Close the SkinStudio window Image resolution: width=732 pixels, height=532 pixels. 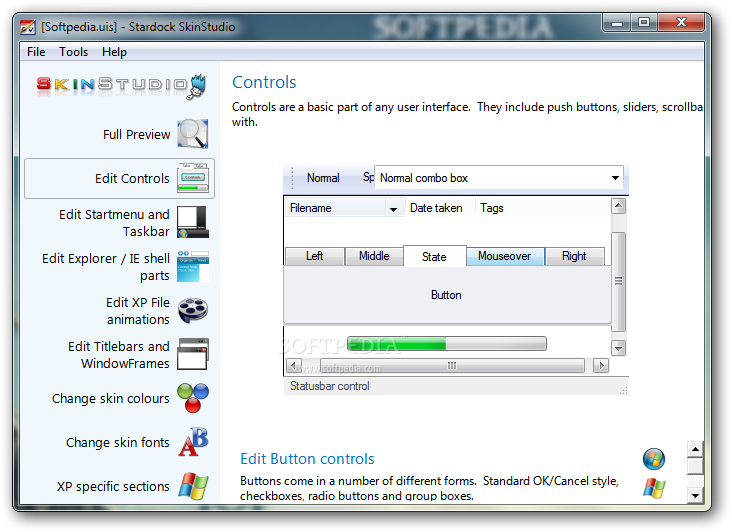click(x=681, y=23)
